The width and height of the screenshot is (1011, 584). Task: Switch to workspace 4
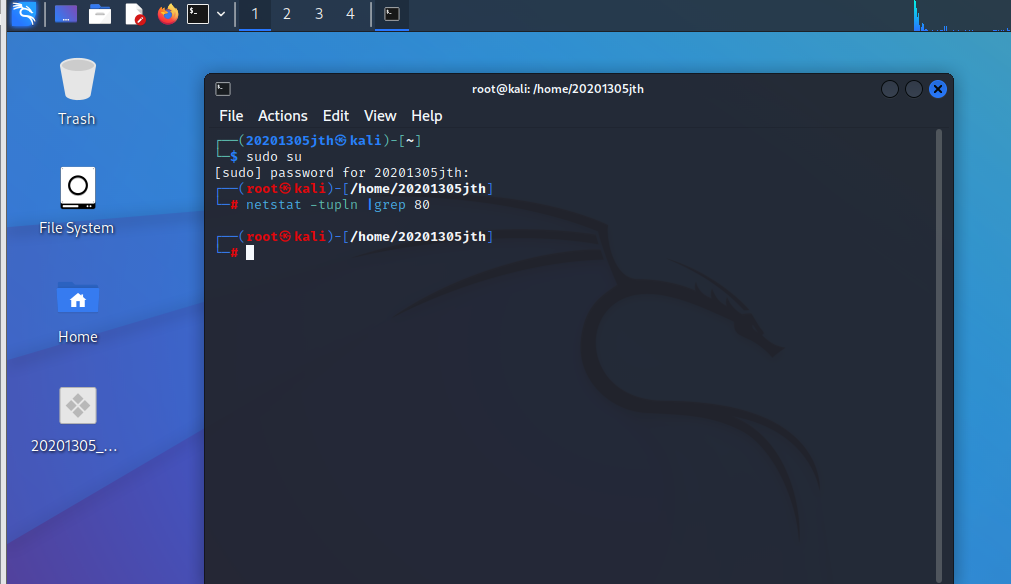click(350, 14)
